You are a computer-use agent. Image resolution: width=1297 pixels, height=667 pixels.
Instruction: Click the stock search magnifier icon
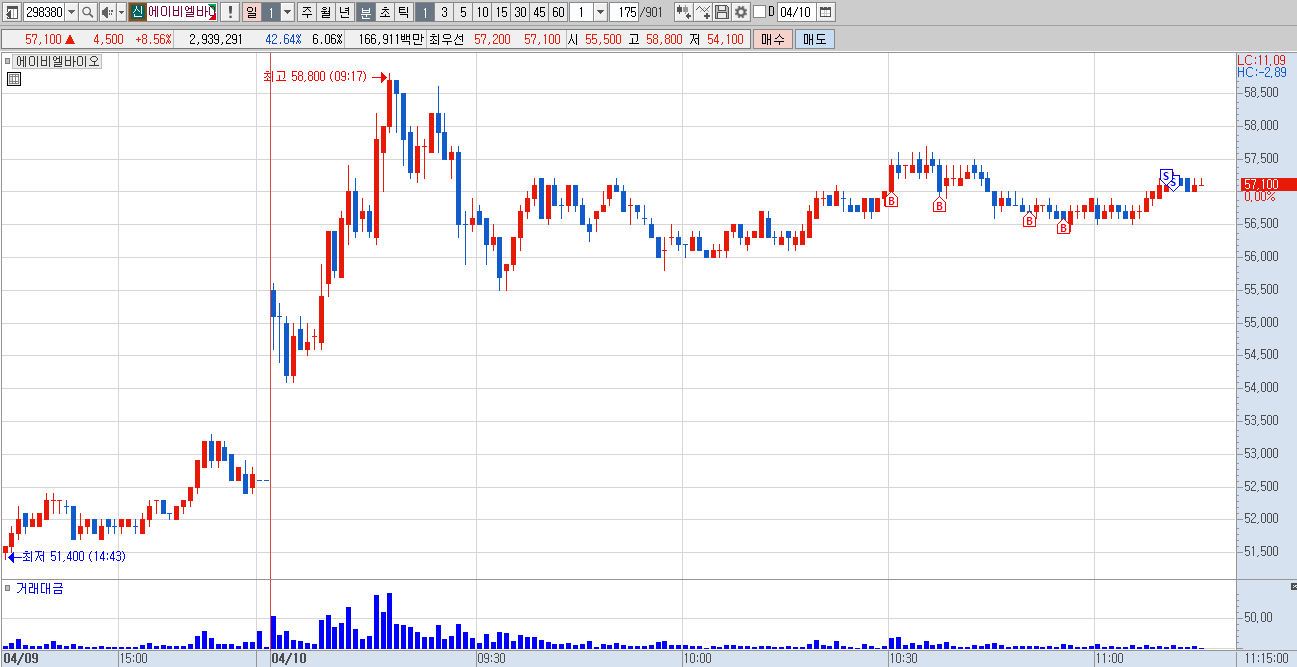point(87,12)
